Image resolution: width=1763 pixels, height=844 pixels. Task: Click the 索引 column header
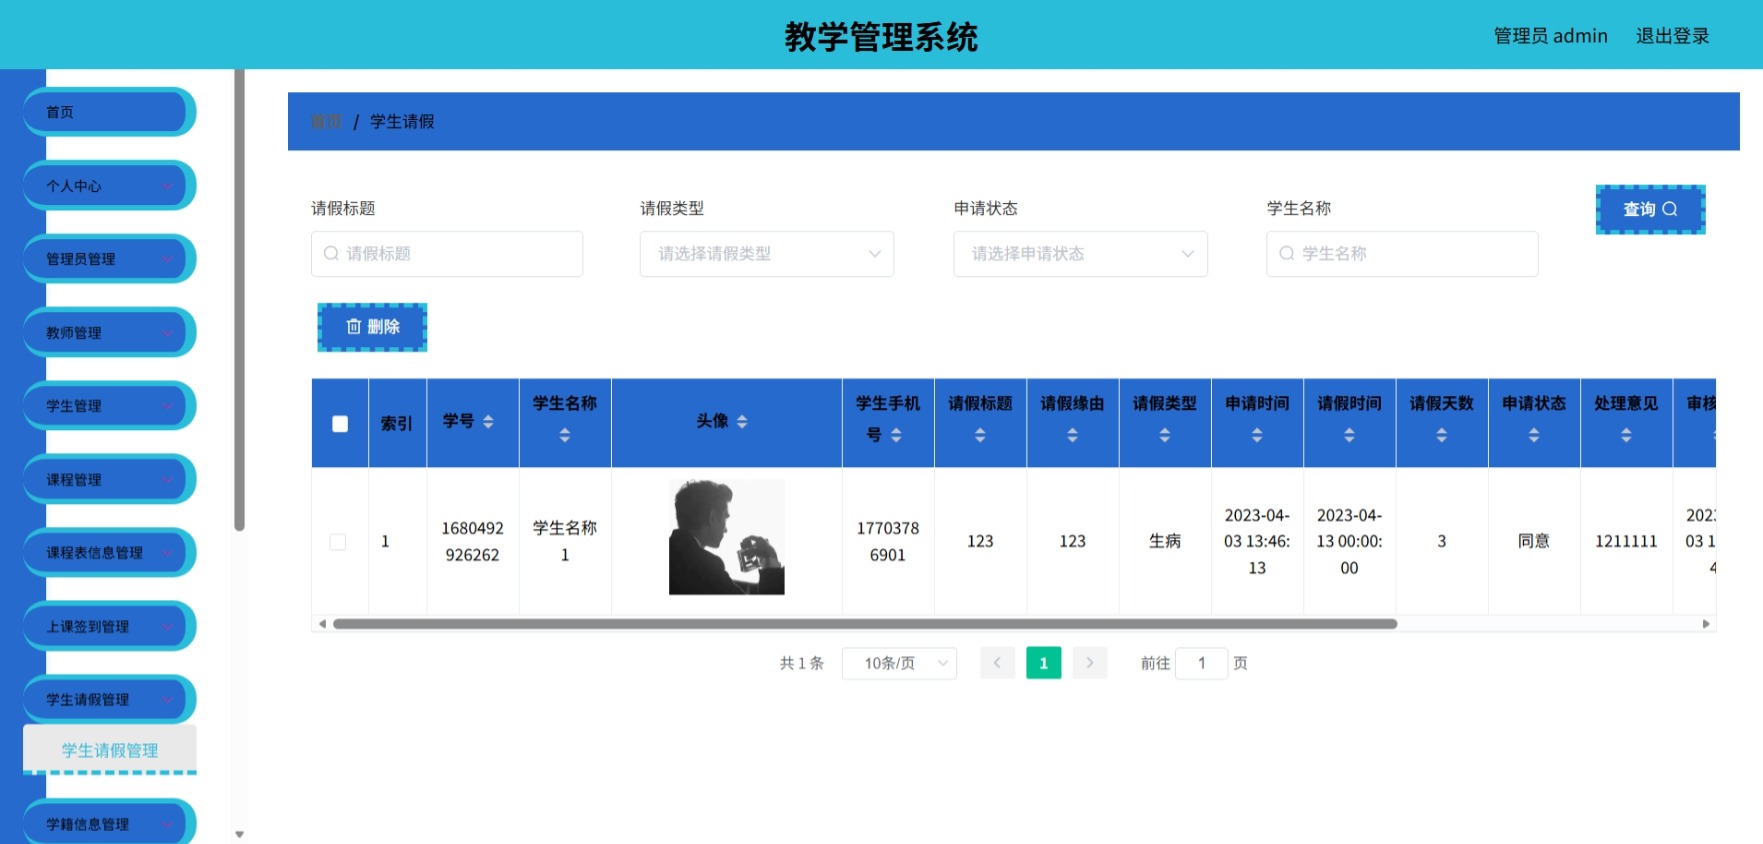(x=397, y=423)
